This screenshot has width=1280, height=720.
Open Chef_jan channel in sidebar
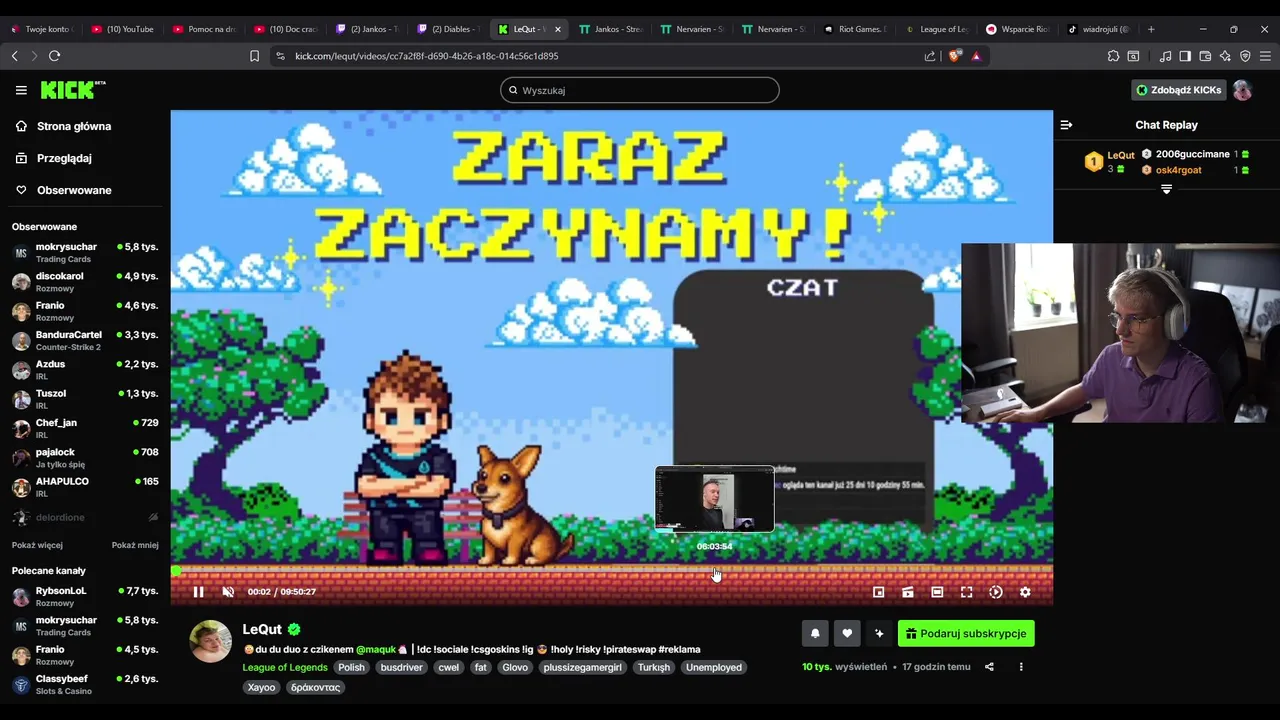coord(85,428)
